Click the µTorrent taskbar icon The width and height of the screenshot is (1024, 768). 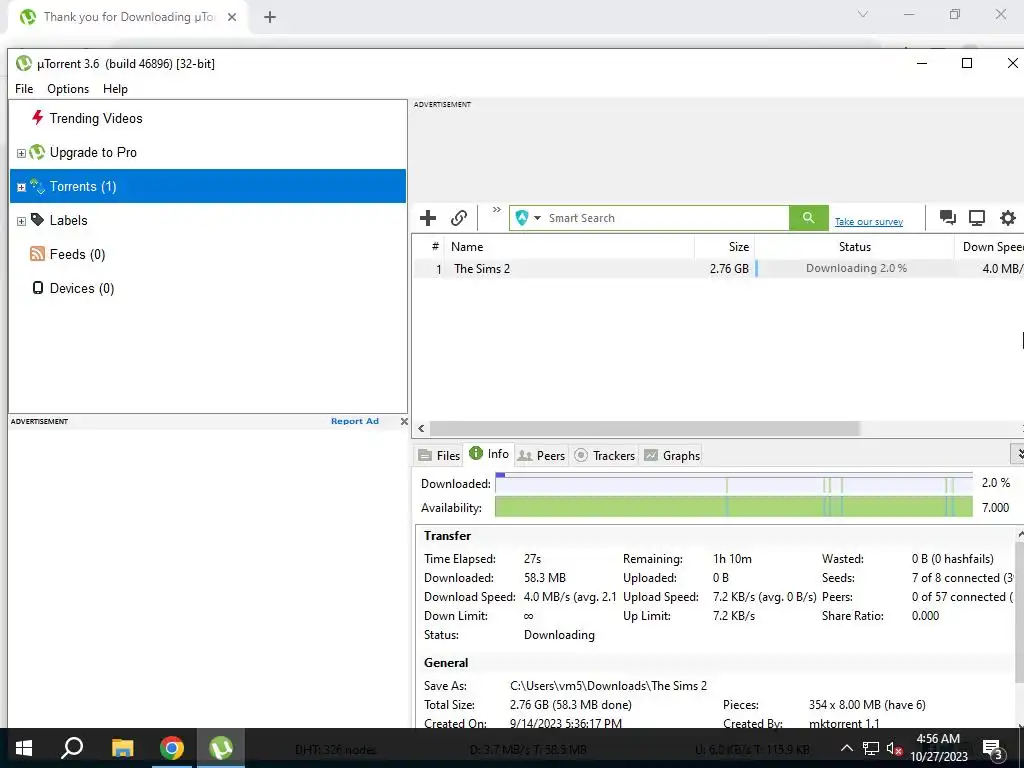tap(221, 748)
